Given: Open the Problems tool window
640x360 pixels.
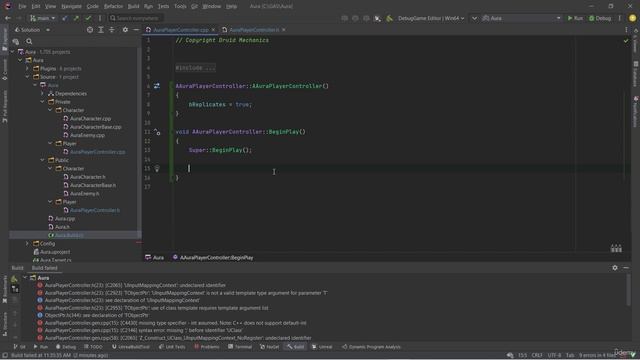Looking at the screenshot, I should [x=207, y=347].
